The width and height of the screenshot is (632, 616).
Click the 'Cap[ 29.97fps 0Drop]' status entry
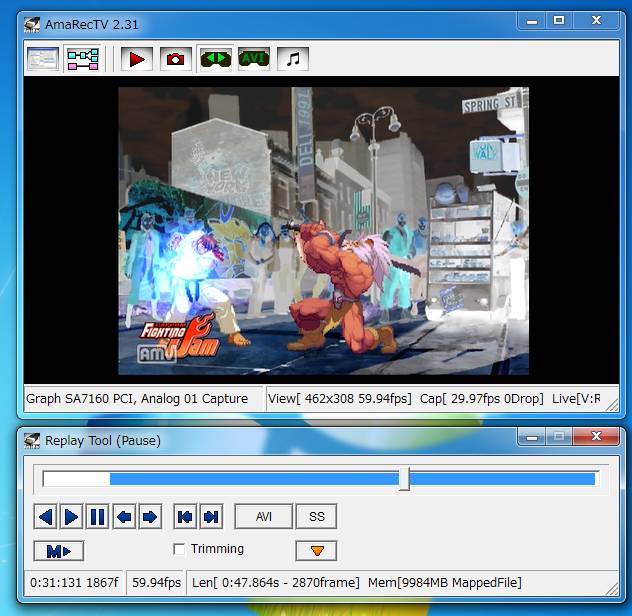pos(482,398)
